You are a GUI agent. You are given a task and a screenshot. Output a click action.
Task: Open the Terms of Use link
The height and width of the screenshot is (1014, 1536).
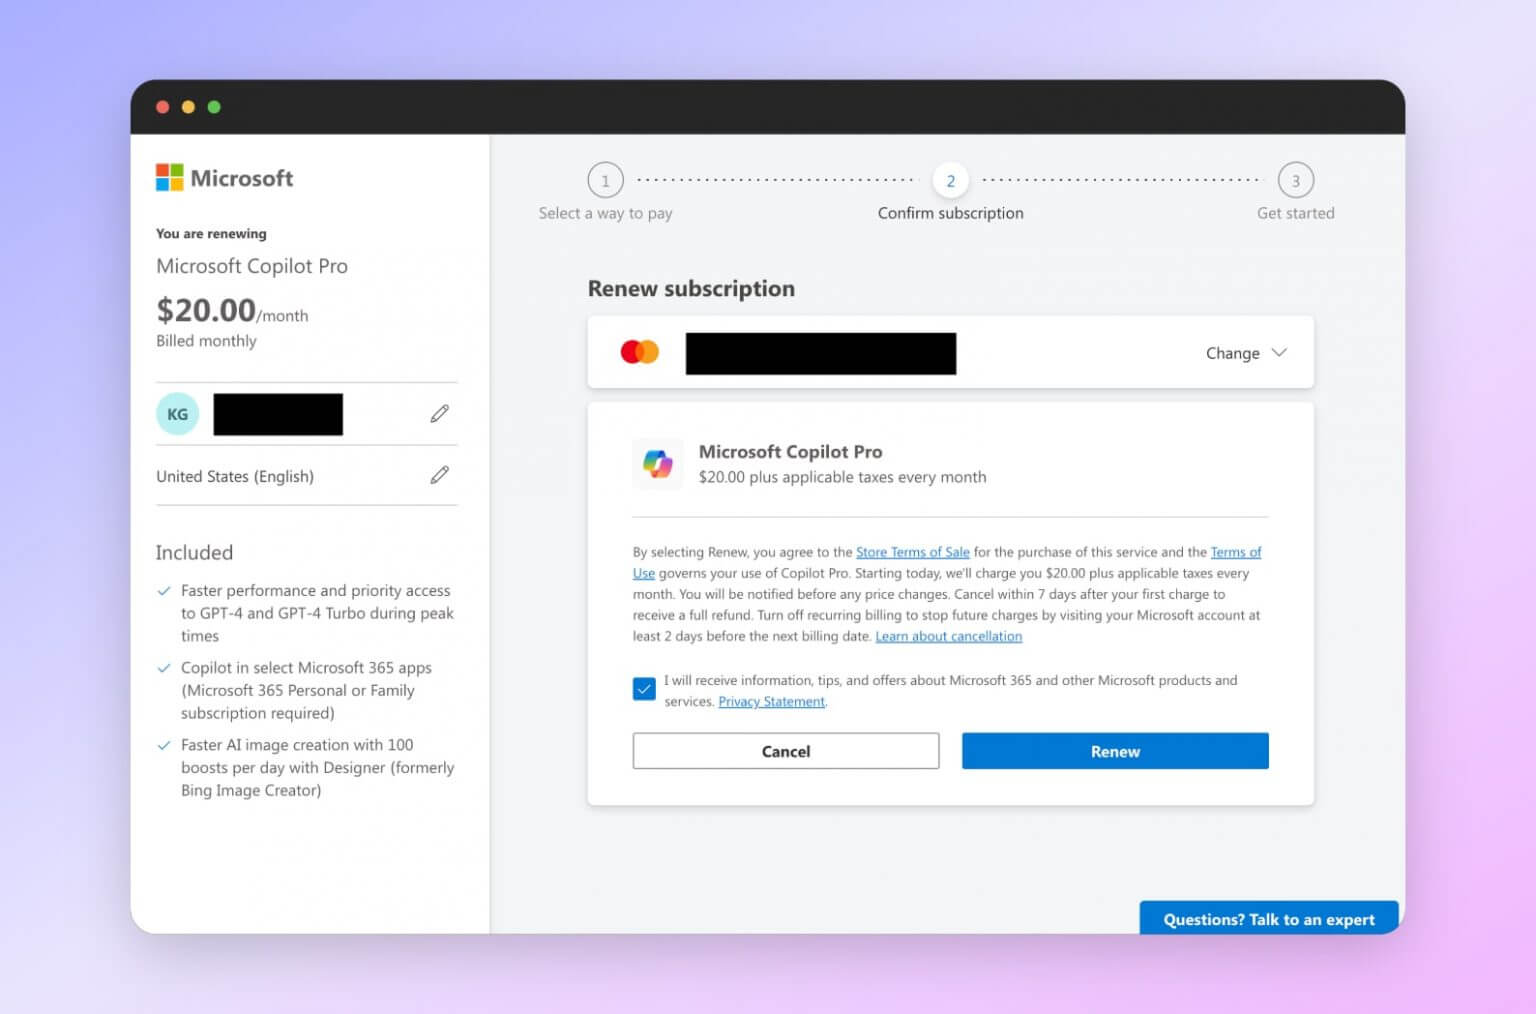pos(1237,551)
